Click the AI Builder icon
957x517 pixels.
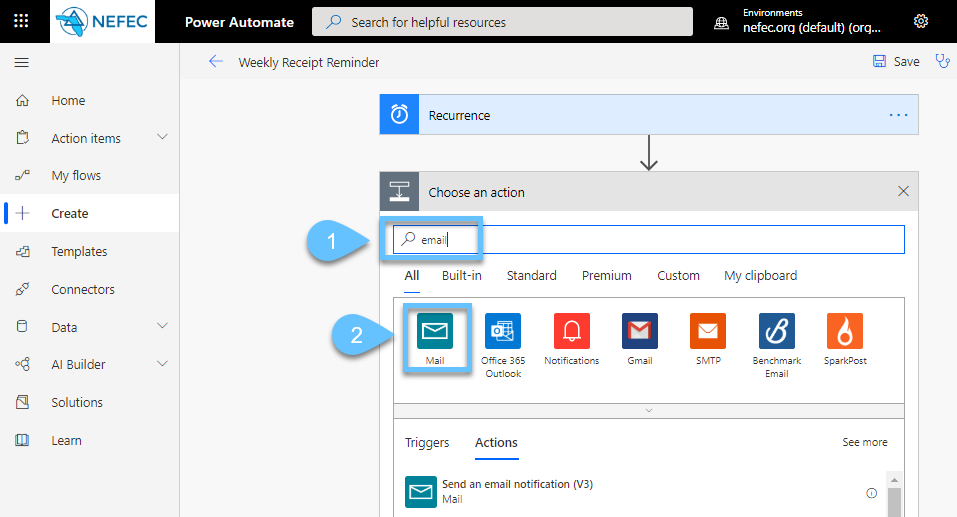click(x=22, y=364)
